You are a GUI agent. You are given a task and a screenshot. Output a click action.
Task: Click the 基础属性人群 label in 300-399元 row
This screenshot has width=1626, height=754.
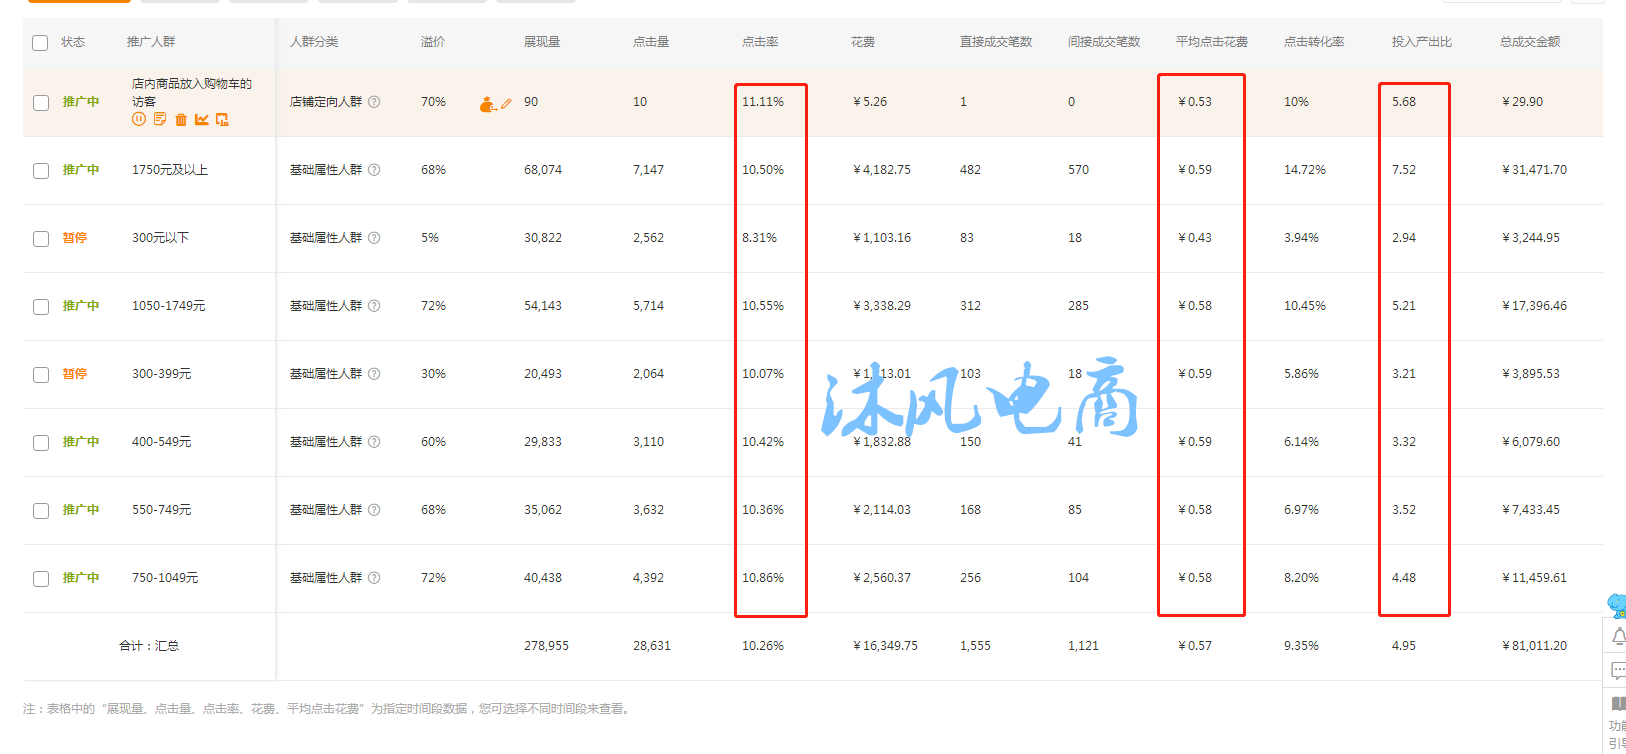tap(326, 374)
